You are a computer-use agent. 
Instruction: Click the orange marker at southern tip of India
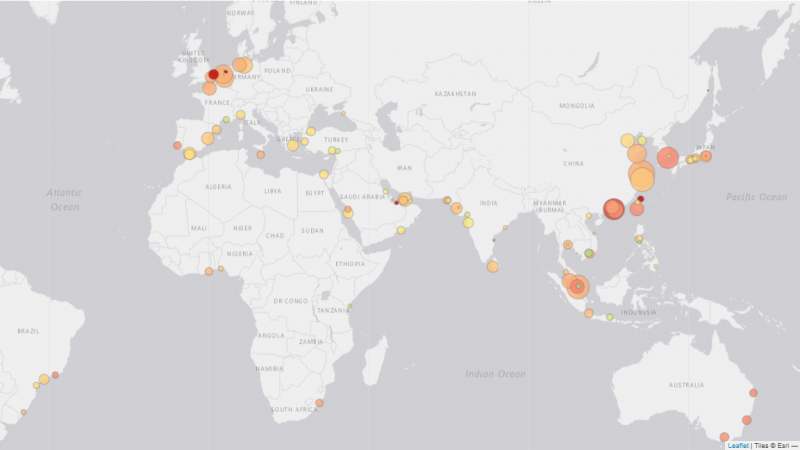click(x=493, y=266)
